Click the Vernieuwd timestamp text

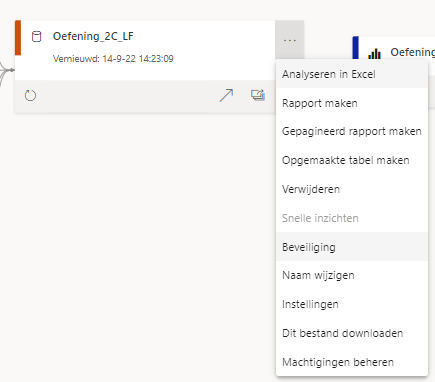[113, 59]
